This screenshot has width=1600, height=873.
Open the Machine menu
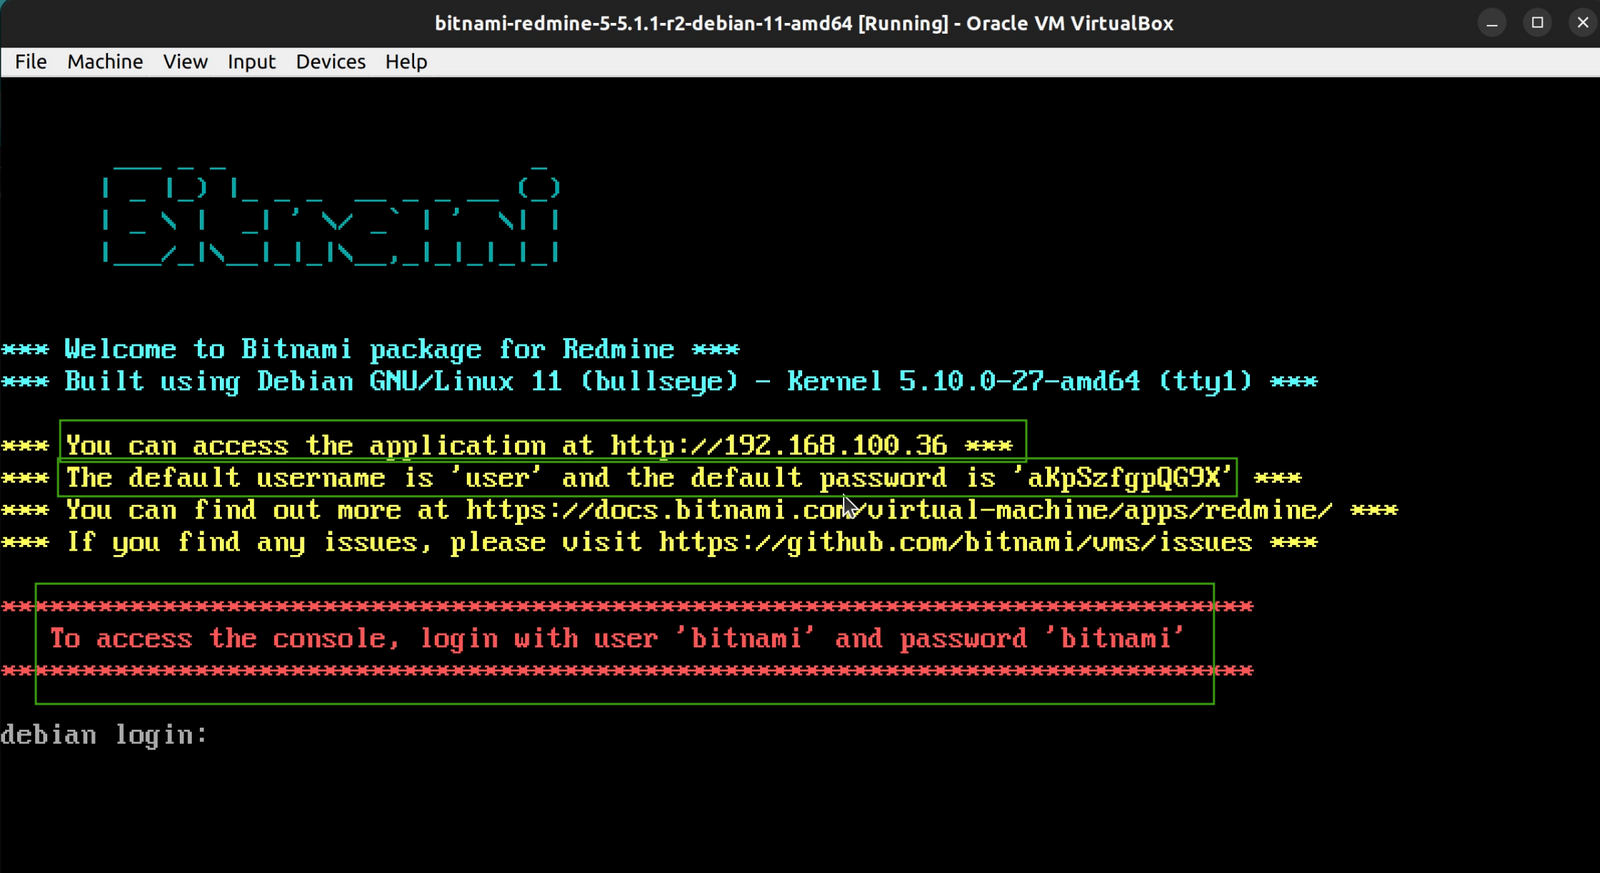105,62
